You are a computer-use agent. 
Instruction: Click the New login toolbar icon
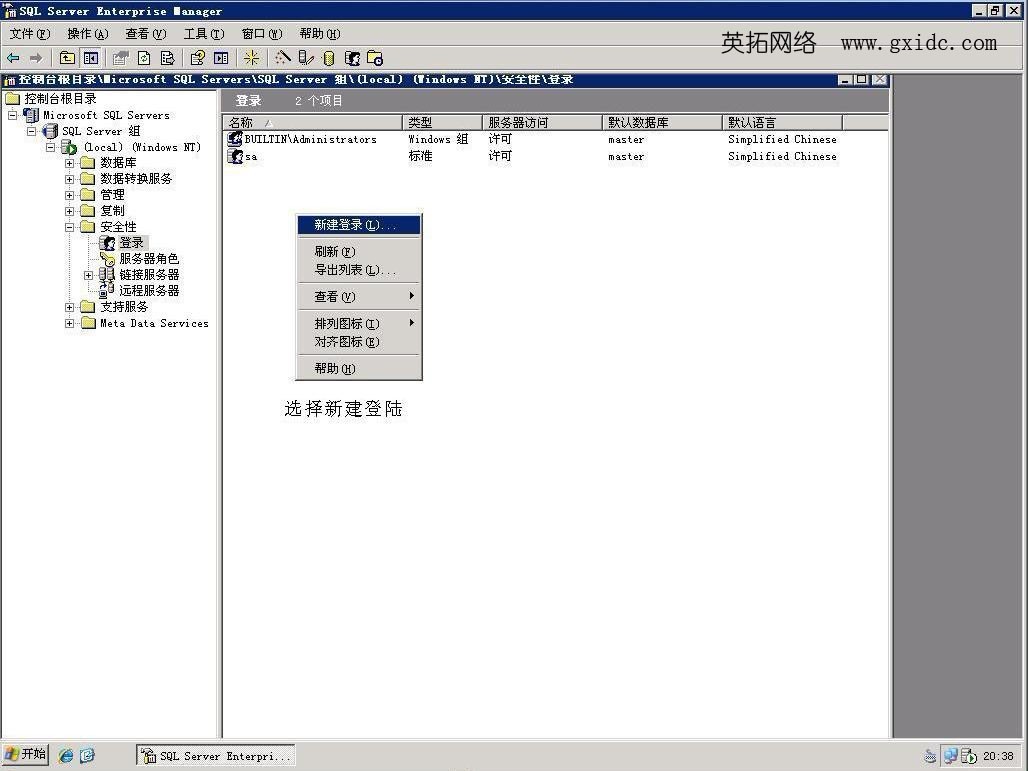pos(352,58)
